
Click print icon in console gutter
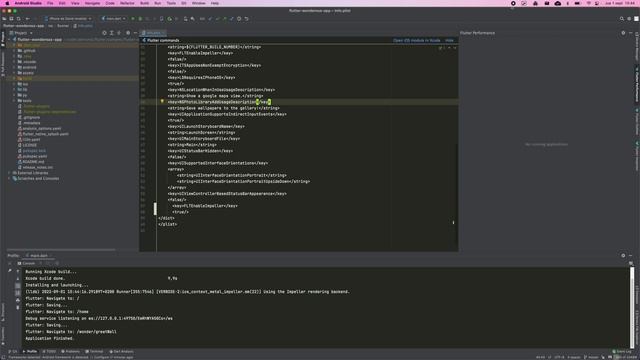point(18,300)
